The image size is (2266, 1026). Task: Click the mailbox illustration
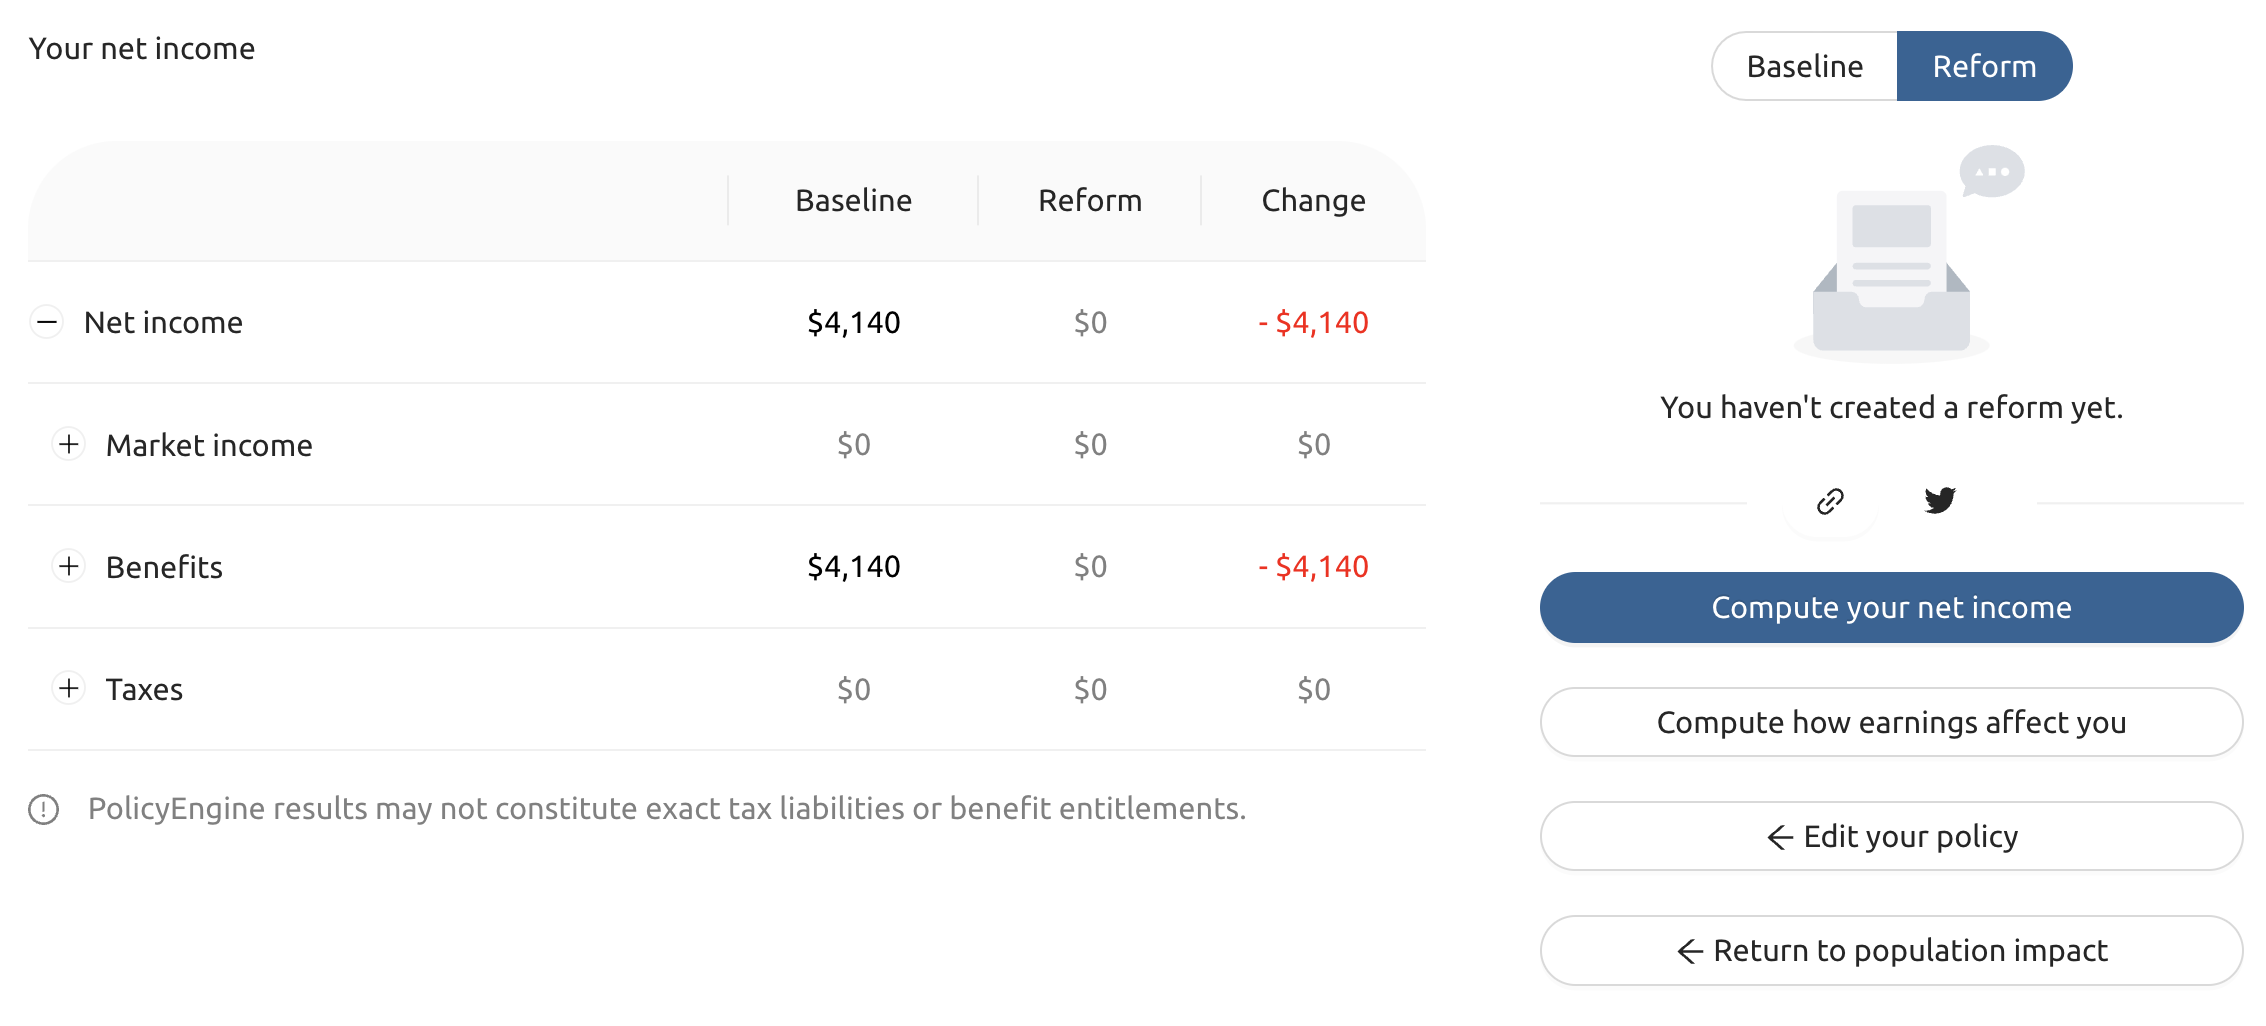pos(1890,270)
